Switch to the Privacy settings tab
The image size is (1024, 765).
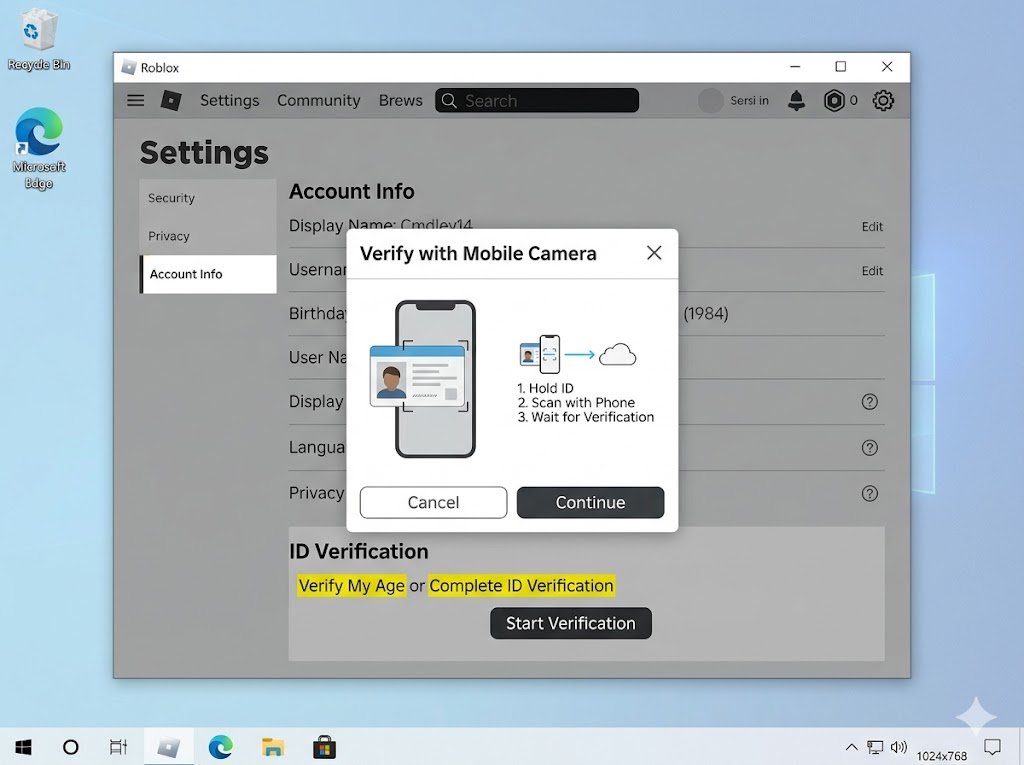tap(208, 236)
